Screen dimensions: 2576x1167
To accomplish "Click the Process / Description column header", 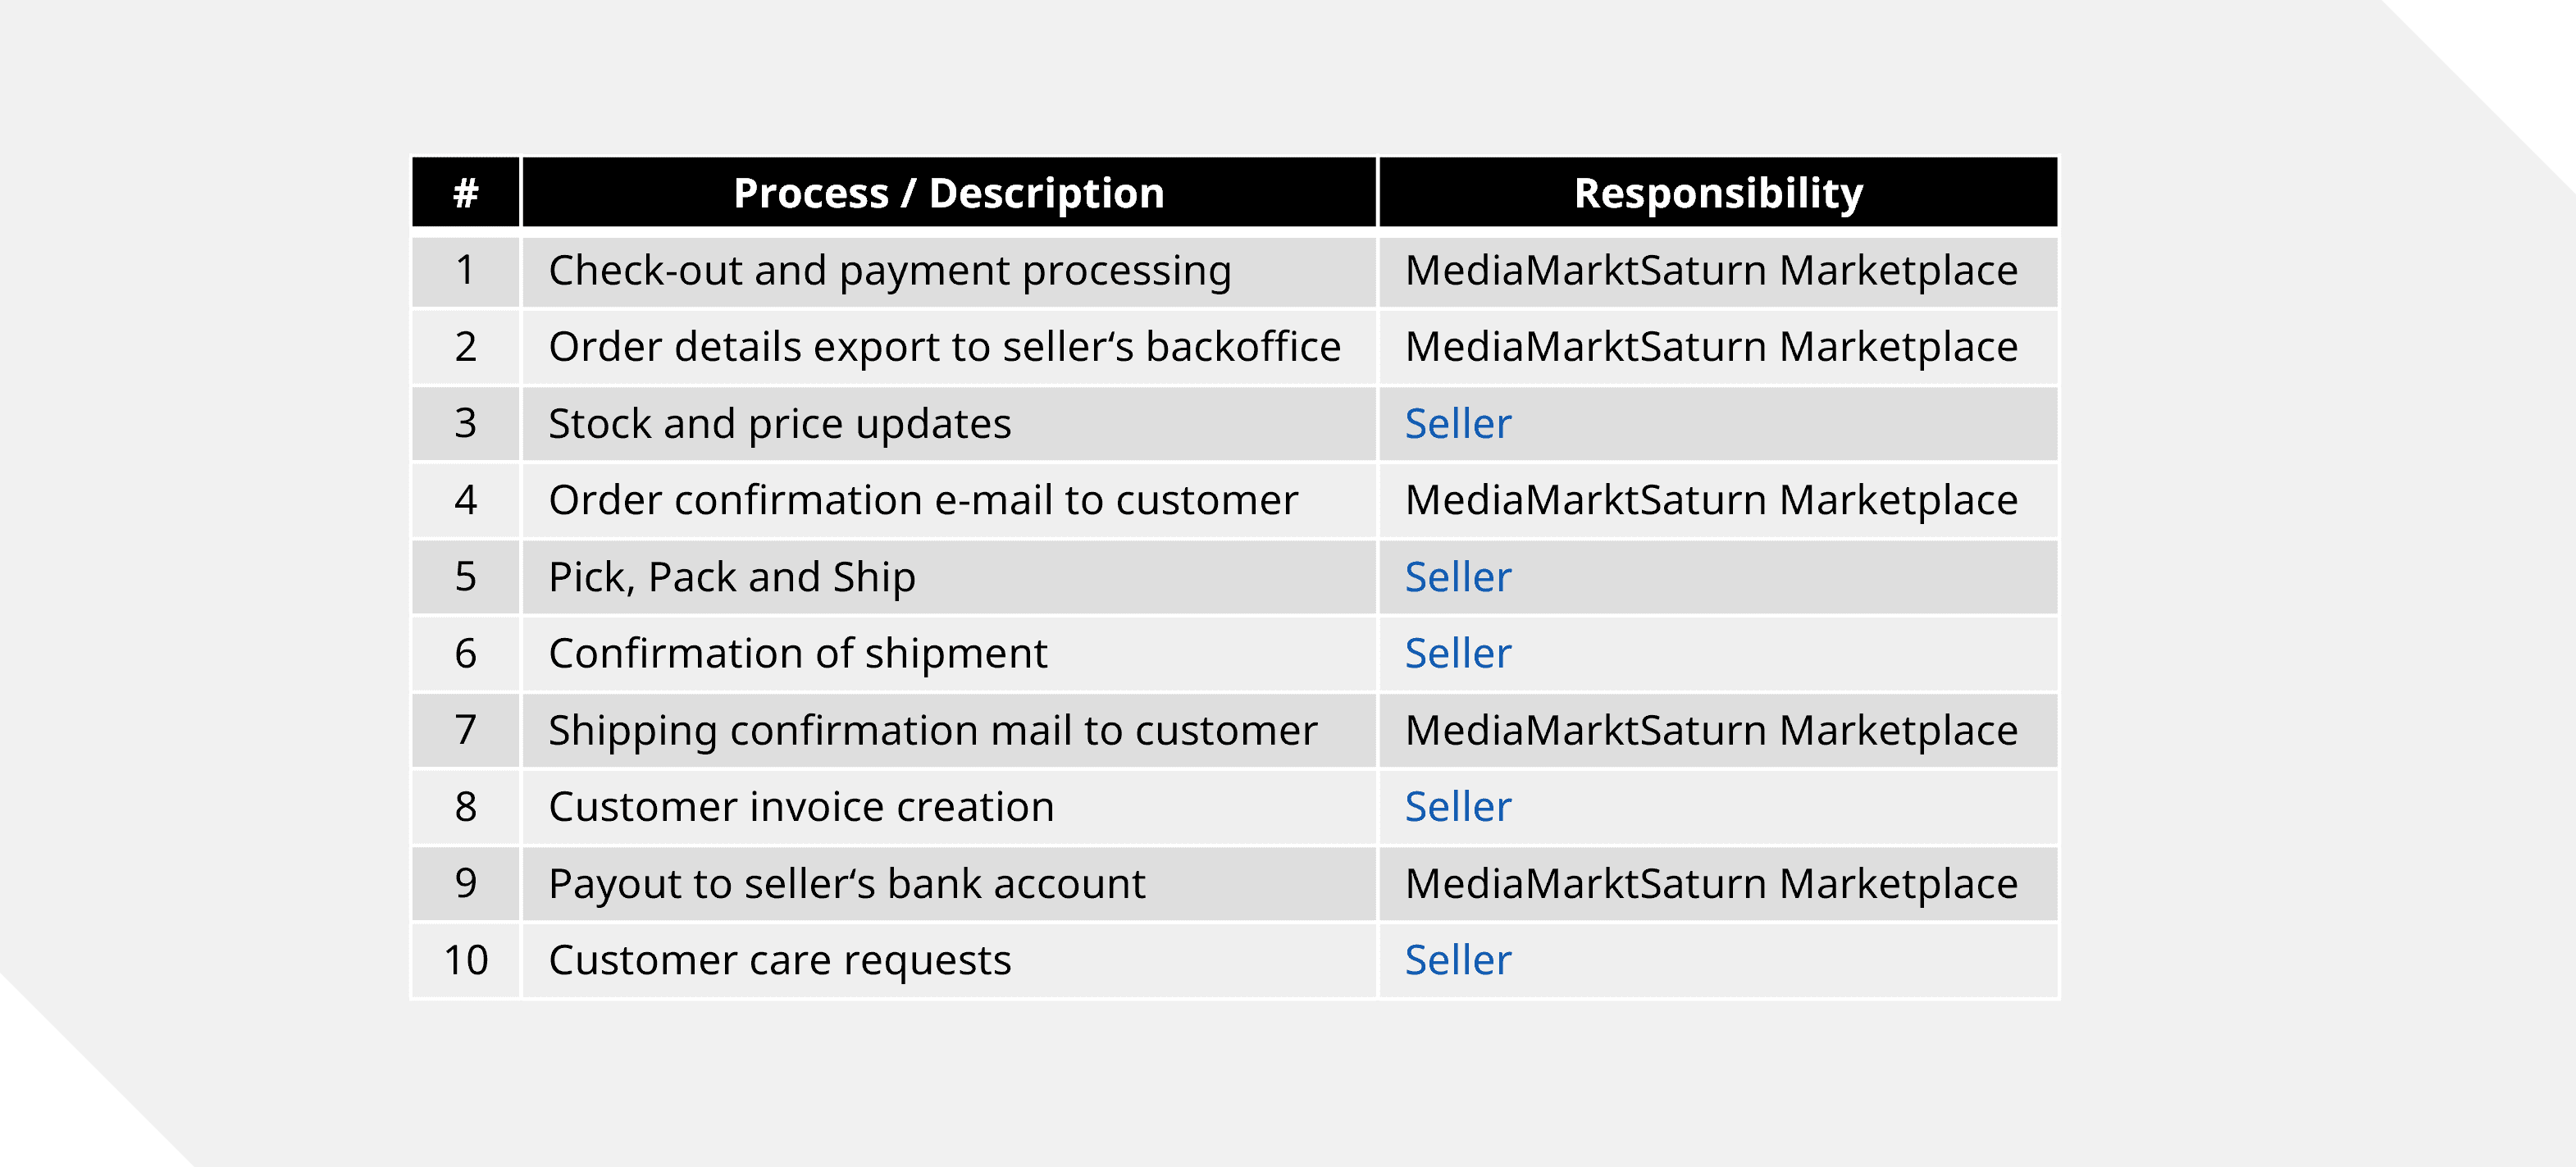I will pyautogui.click(x=948, y=193).
